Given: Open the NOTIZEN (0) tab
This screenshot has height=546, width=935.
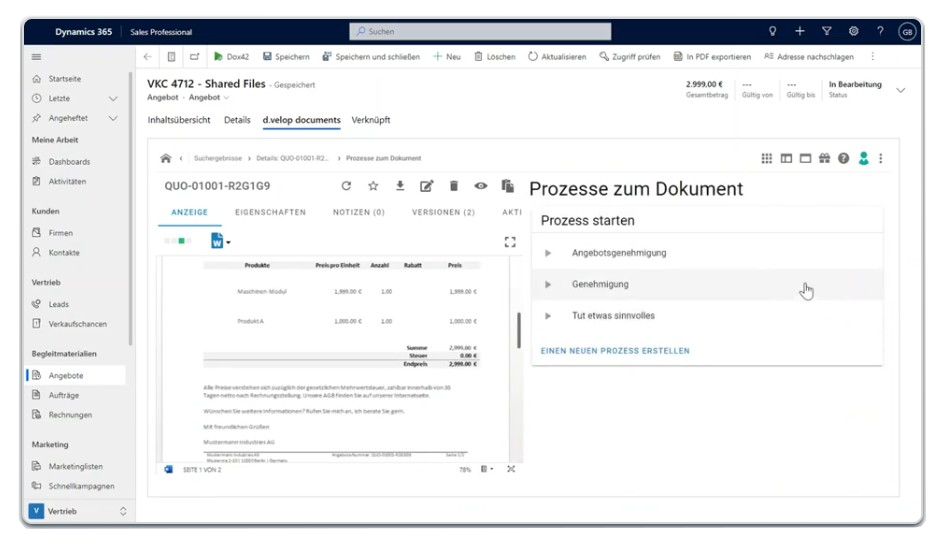Looking at the screenshot, I should coord(359,212).
